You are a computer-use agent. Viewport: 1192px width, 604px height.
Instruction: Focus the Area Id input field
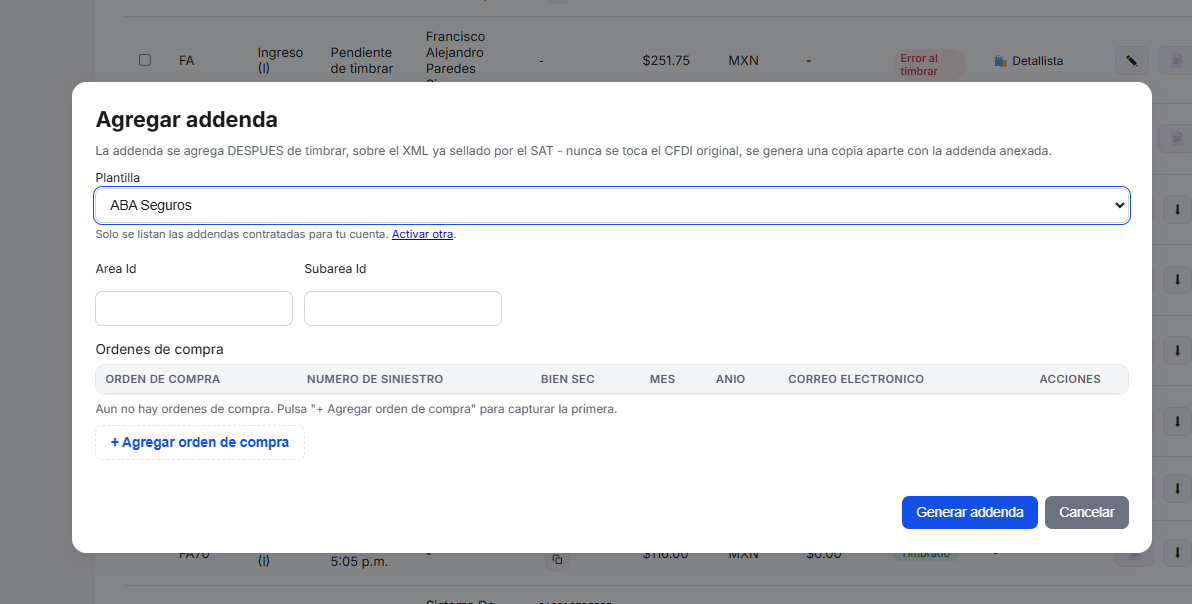point(194,308)
